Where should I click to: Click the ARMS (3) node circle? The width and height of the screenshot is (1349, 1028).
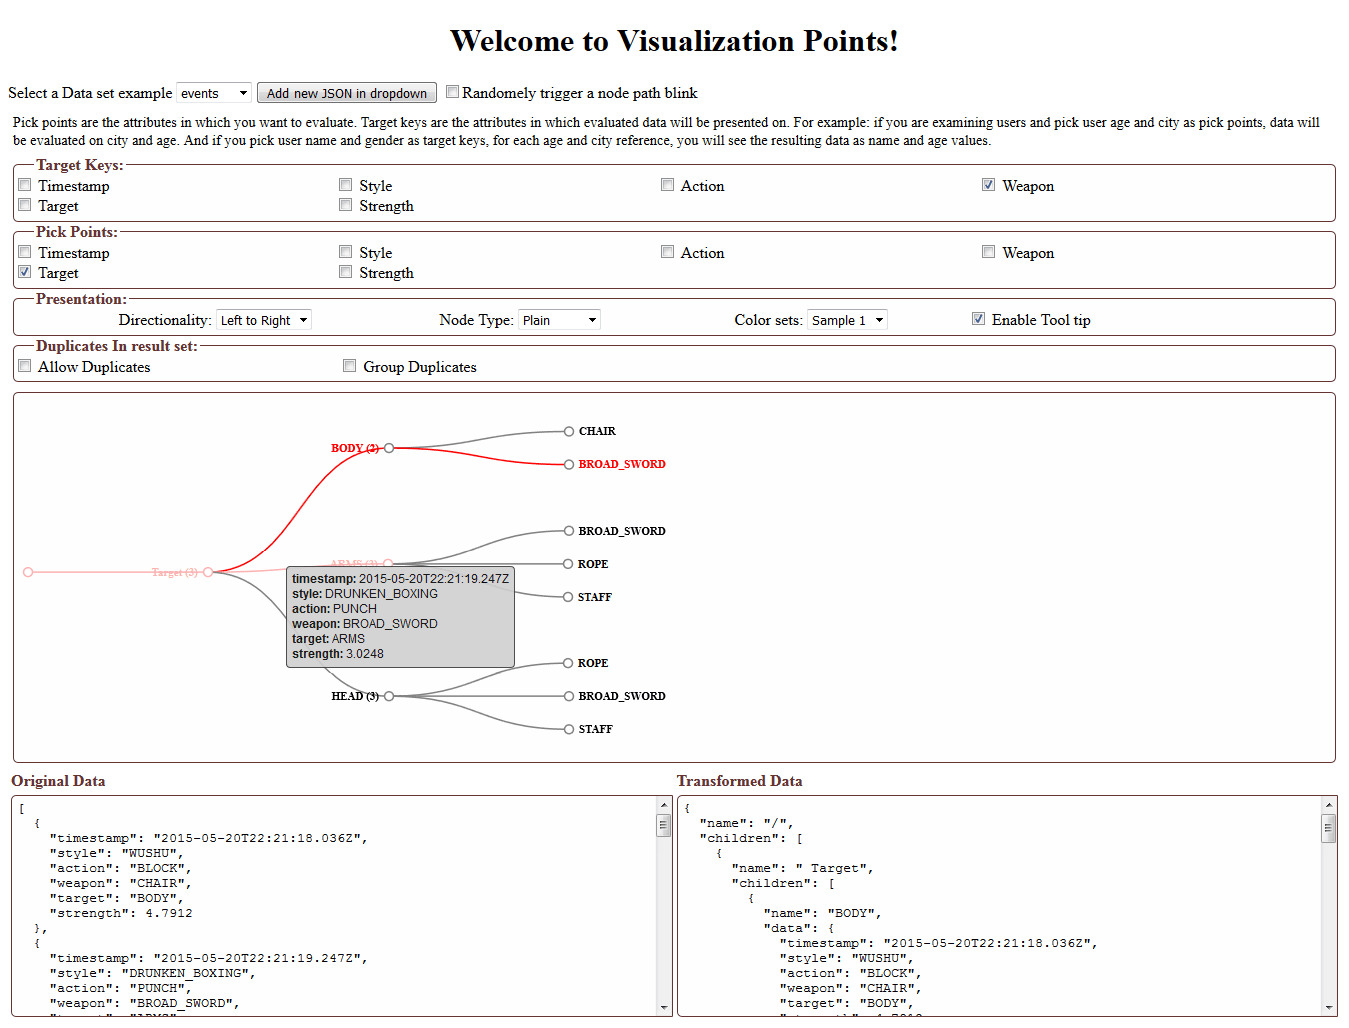click(388, 564)
